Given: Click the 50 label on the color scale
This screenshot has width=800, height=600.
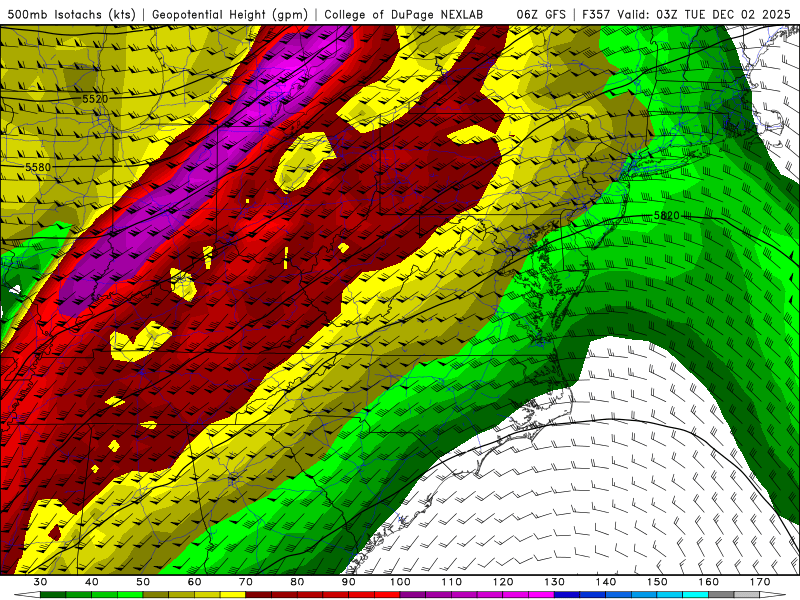Looking at the screenshot, I should [x=143, y=582].
